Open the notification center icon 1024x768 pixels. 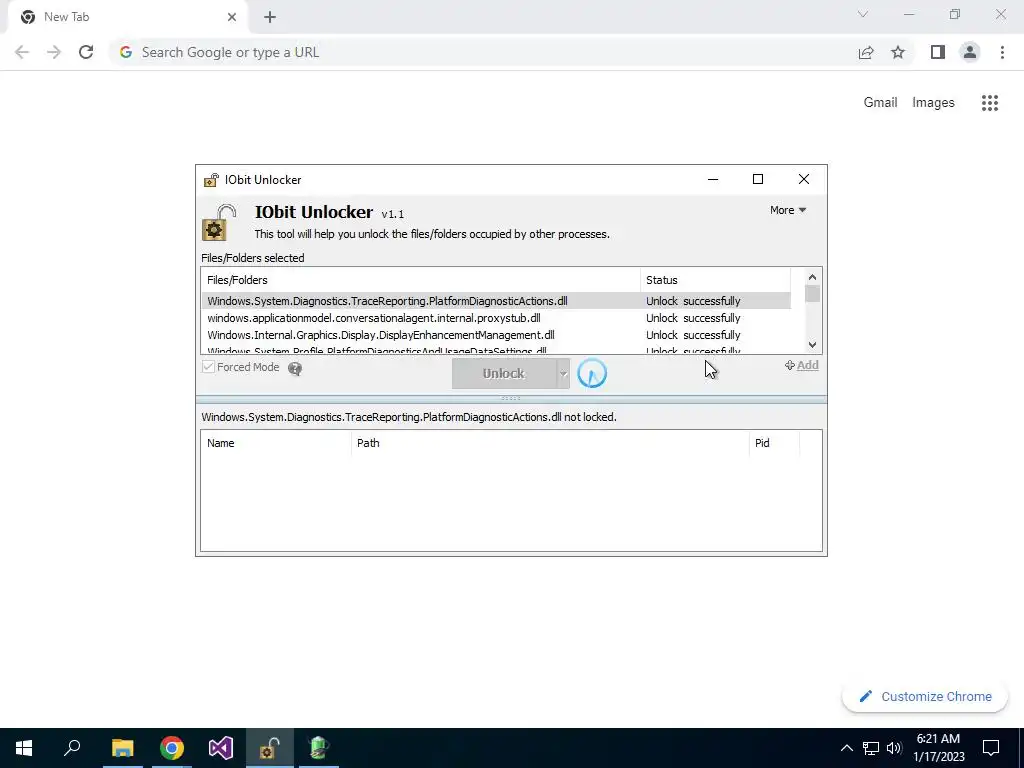pos(991,748)
